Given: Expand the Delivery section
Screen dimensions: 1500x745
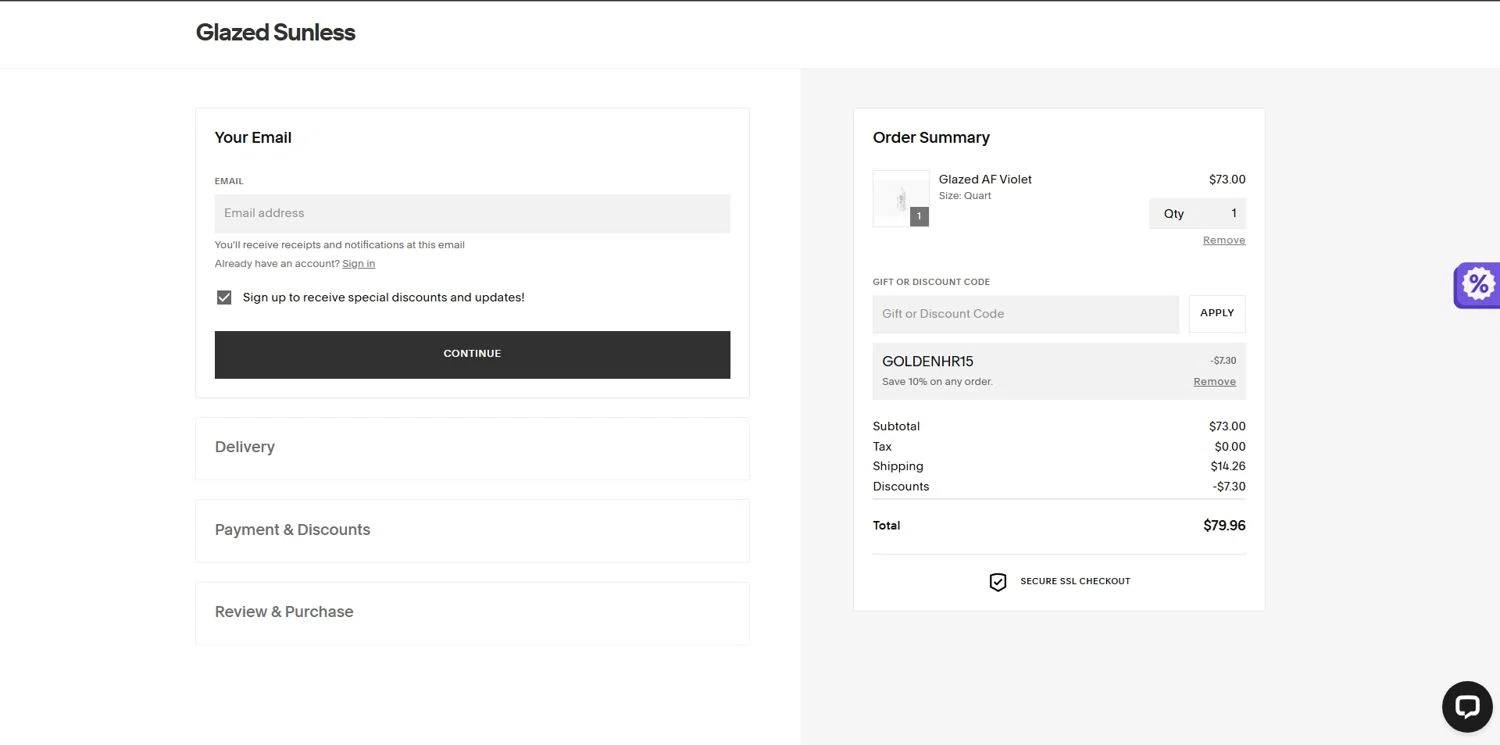Looking at the screenshot, I should coord(472,448).
